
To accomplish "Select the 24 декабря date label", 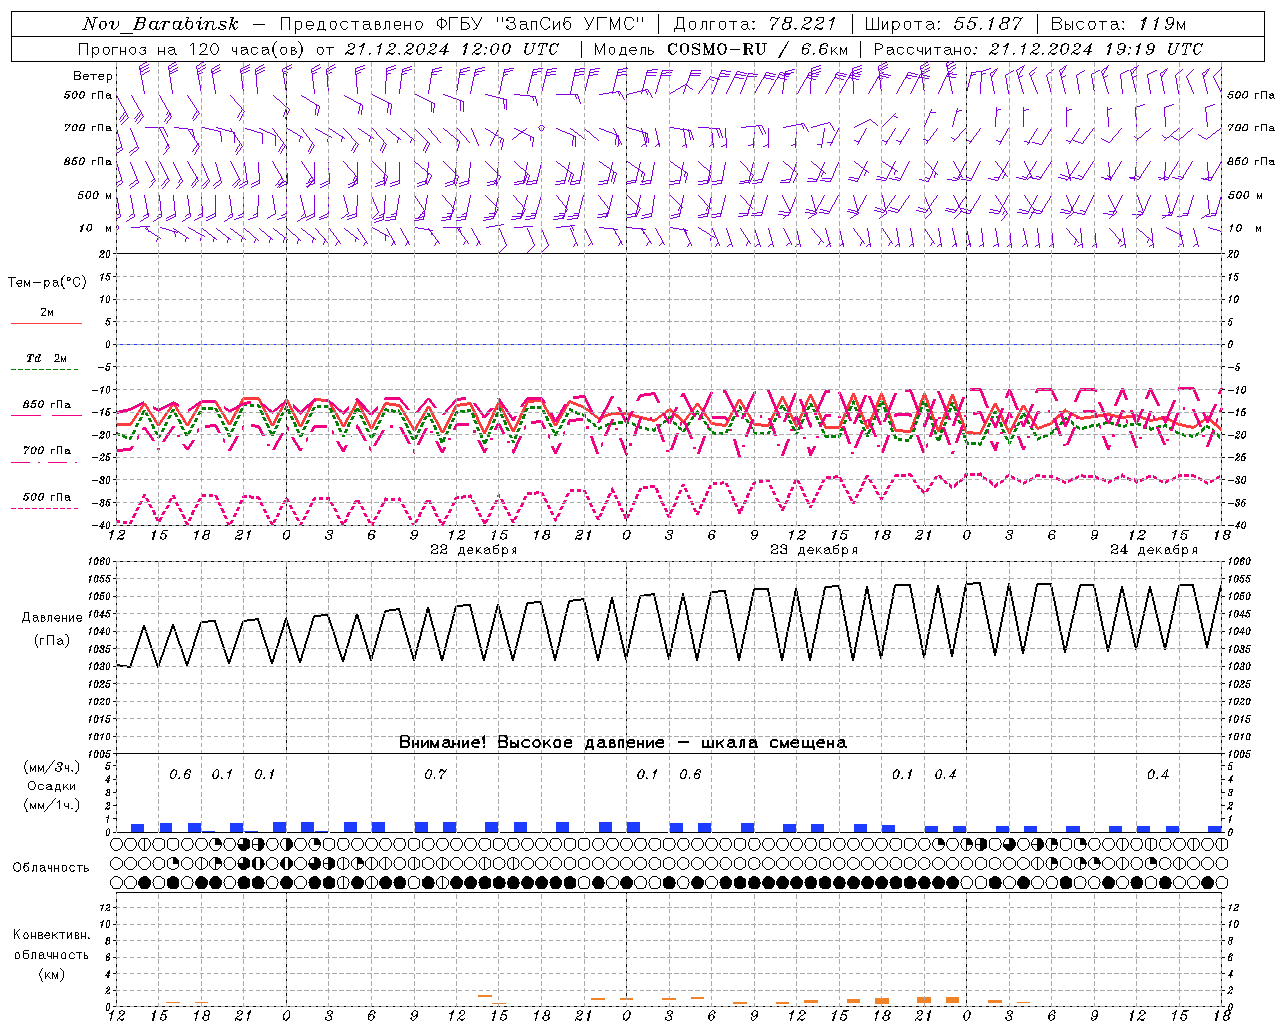I will pos(1153,550).
